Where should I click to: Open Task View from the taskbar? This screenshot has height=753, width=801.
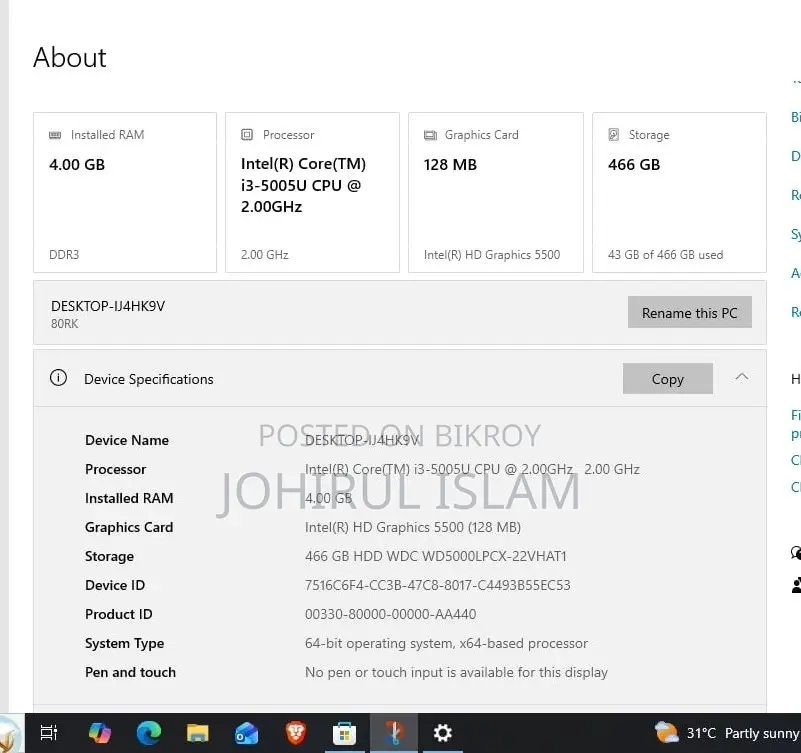(x=49, y=733)
